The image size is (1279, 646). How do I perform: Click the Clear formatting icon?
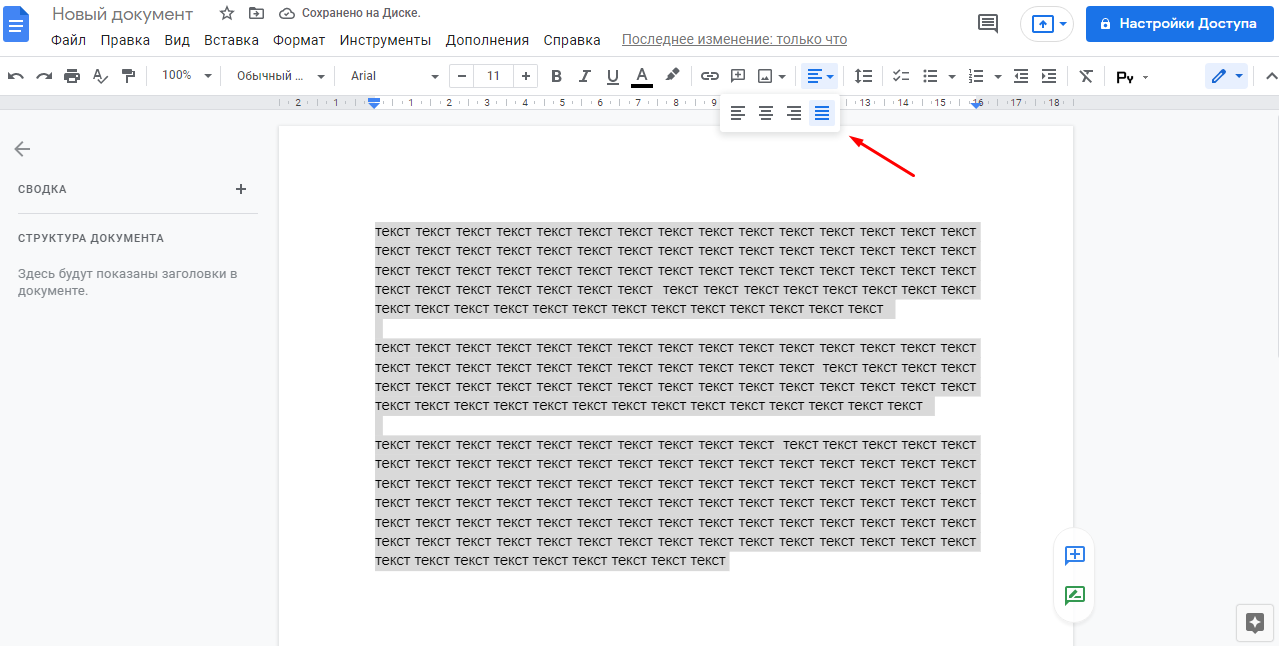(x=1086, y=76)
